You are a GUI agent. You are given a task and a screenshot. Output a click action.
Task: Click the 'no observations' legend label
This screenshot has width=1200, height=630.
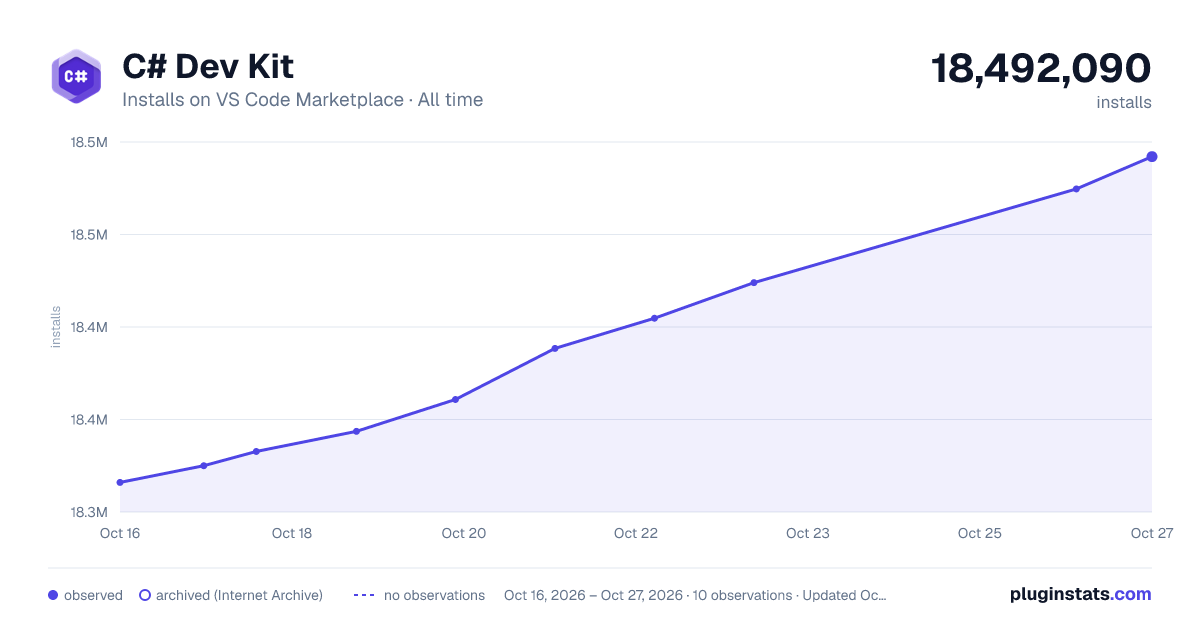click(x=434, y=595)
